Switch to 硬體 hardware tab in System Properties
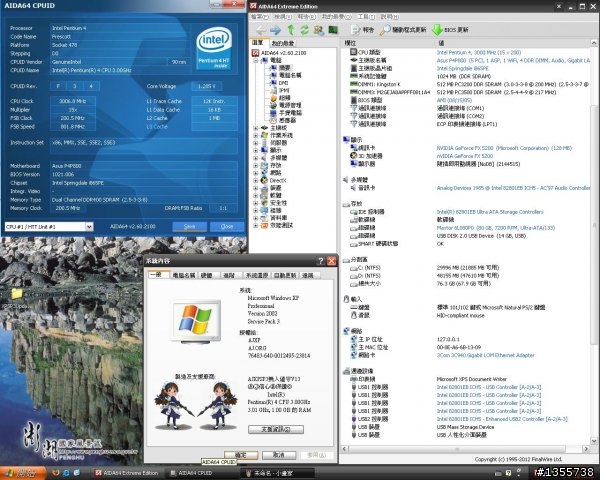The height and width of the screenshot is (480, 600). click(207, 275)
